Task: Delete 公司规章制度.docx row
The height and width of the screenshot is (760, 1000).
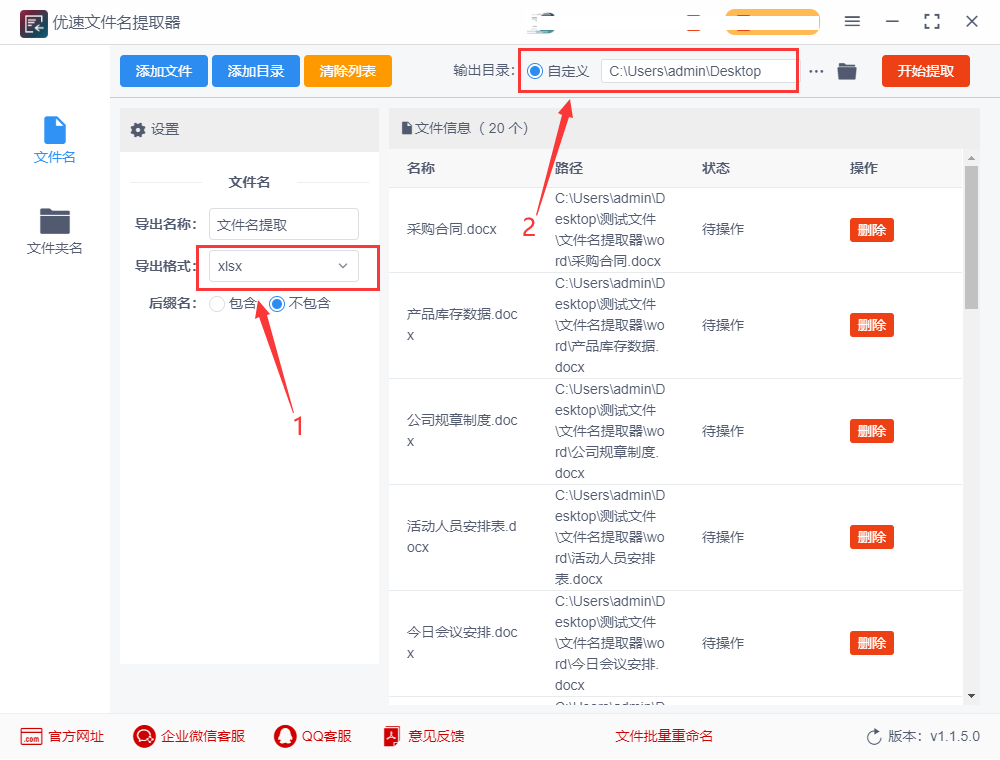Action: 871,431
